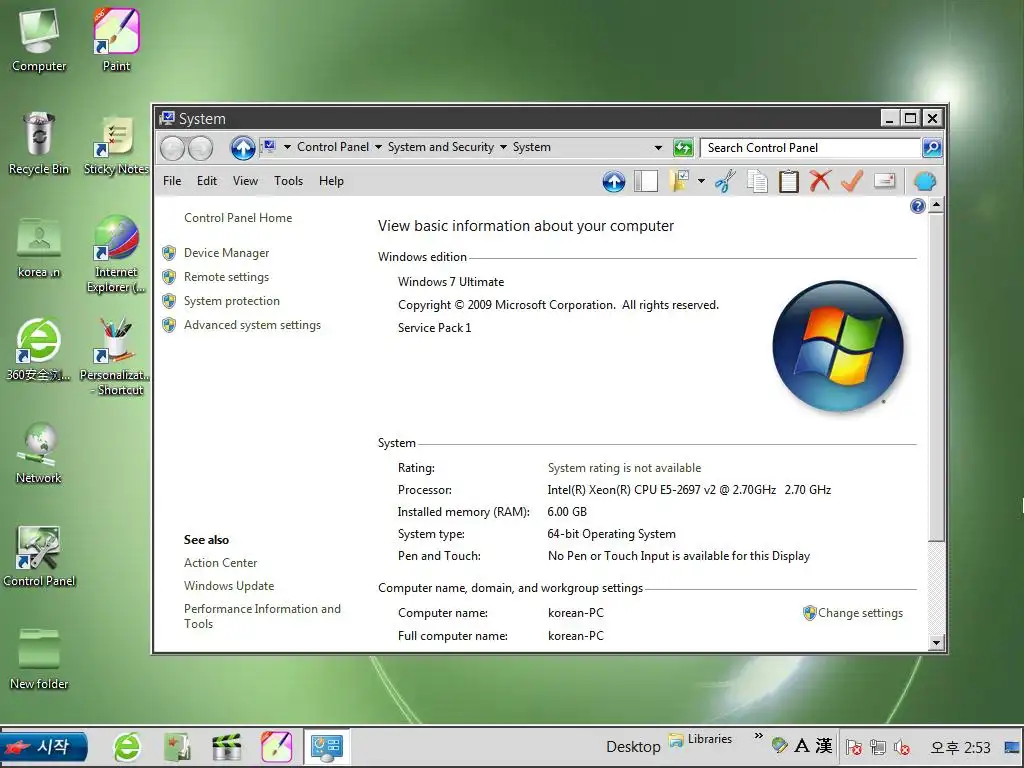Click the green Refresh button
Viewport: 1024px width, 768px height.
[683, 148]
